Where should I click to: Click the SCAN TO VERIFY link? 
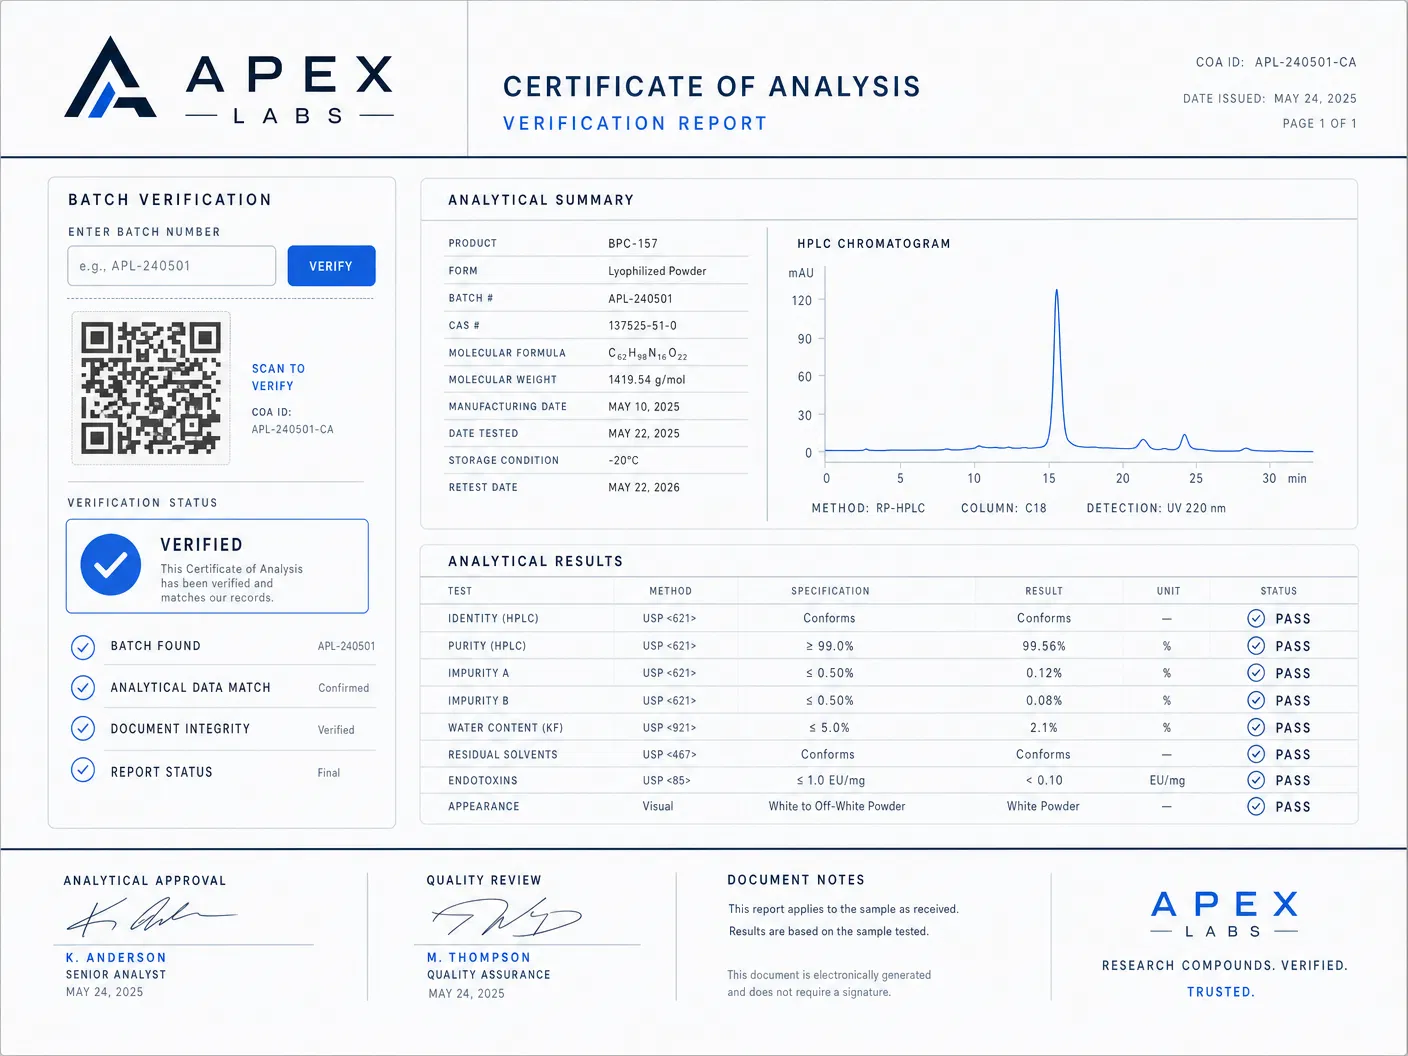[x=278, y=377]
